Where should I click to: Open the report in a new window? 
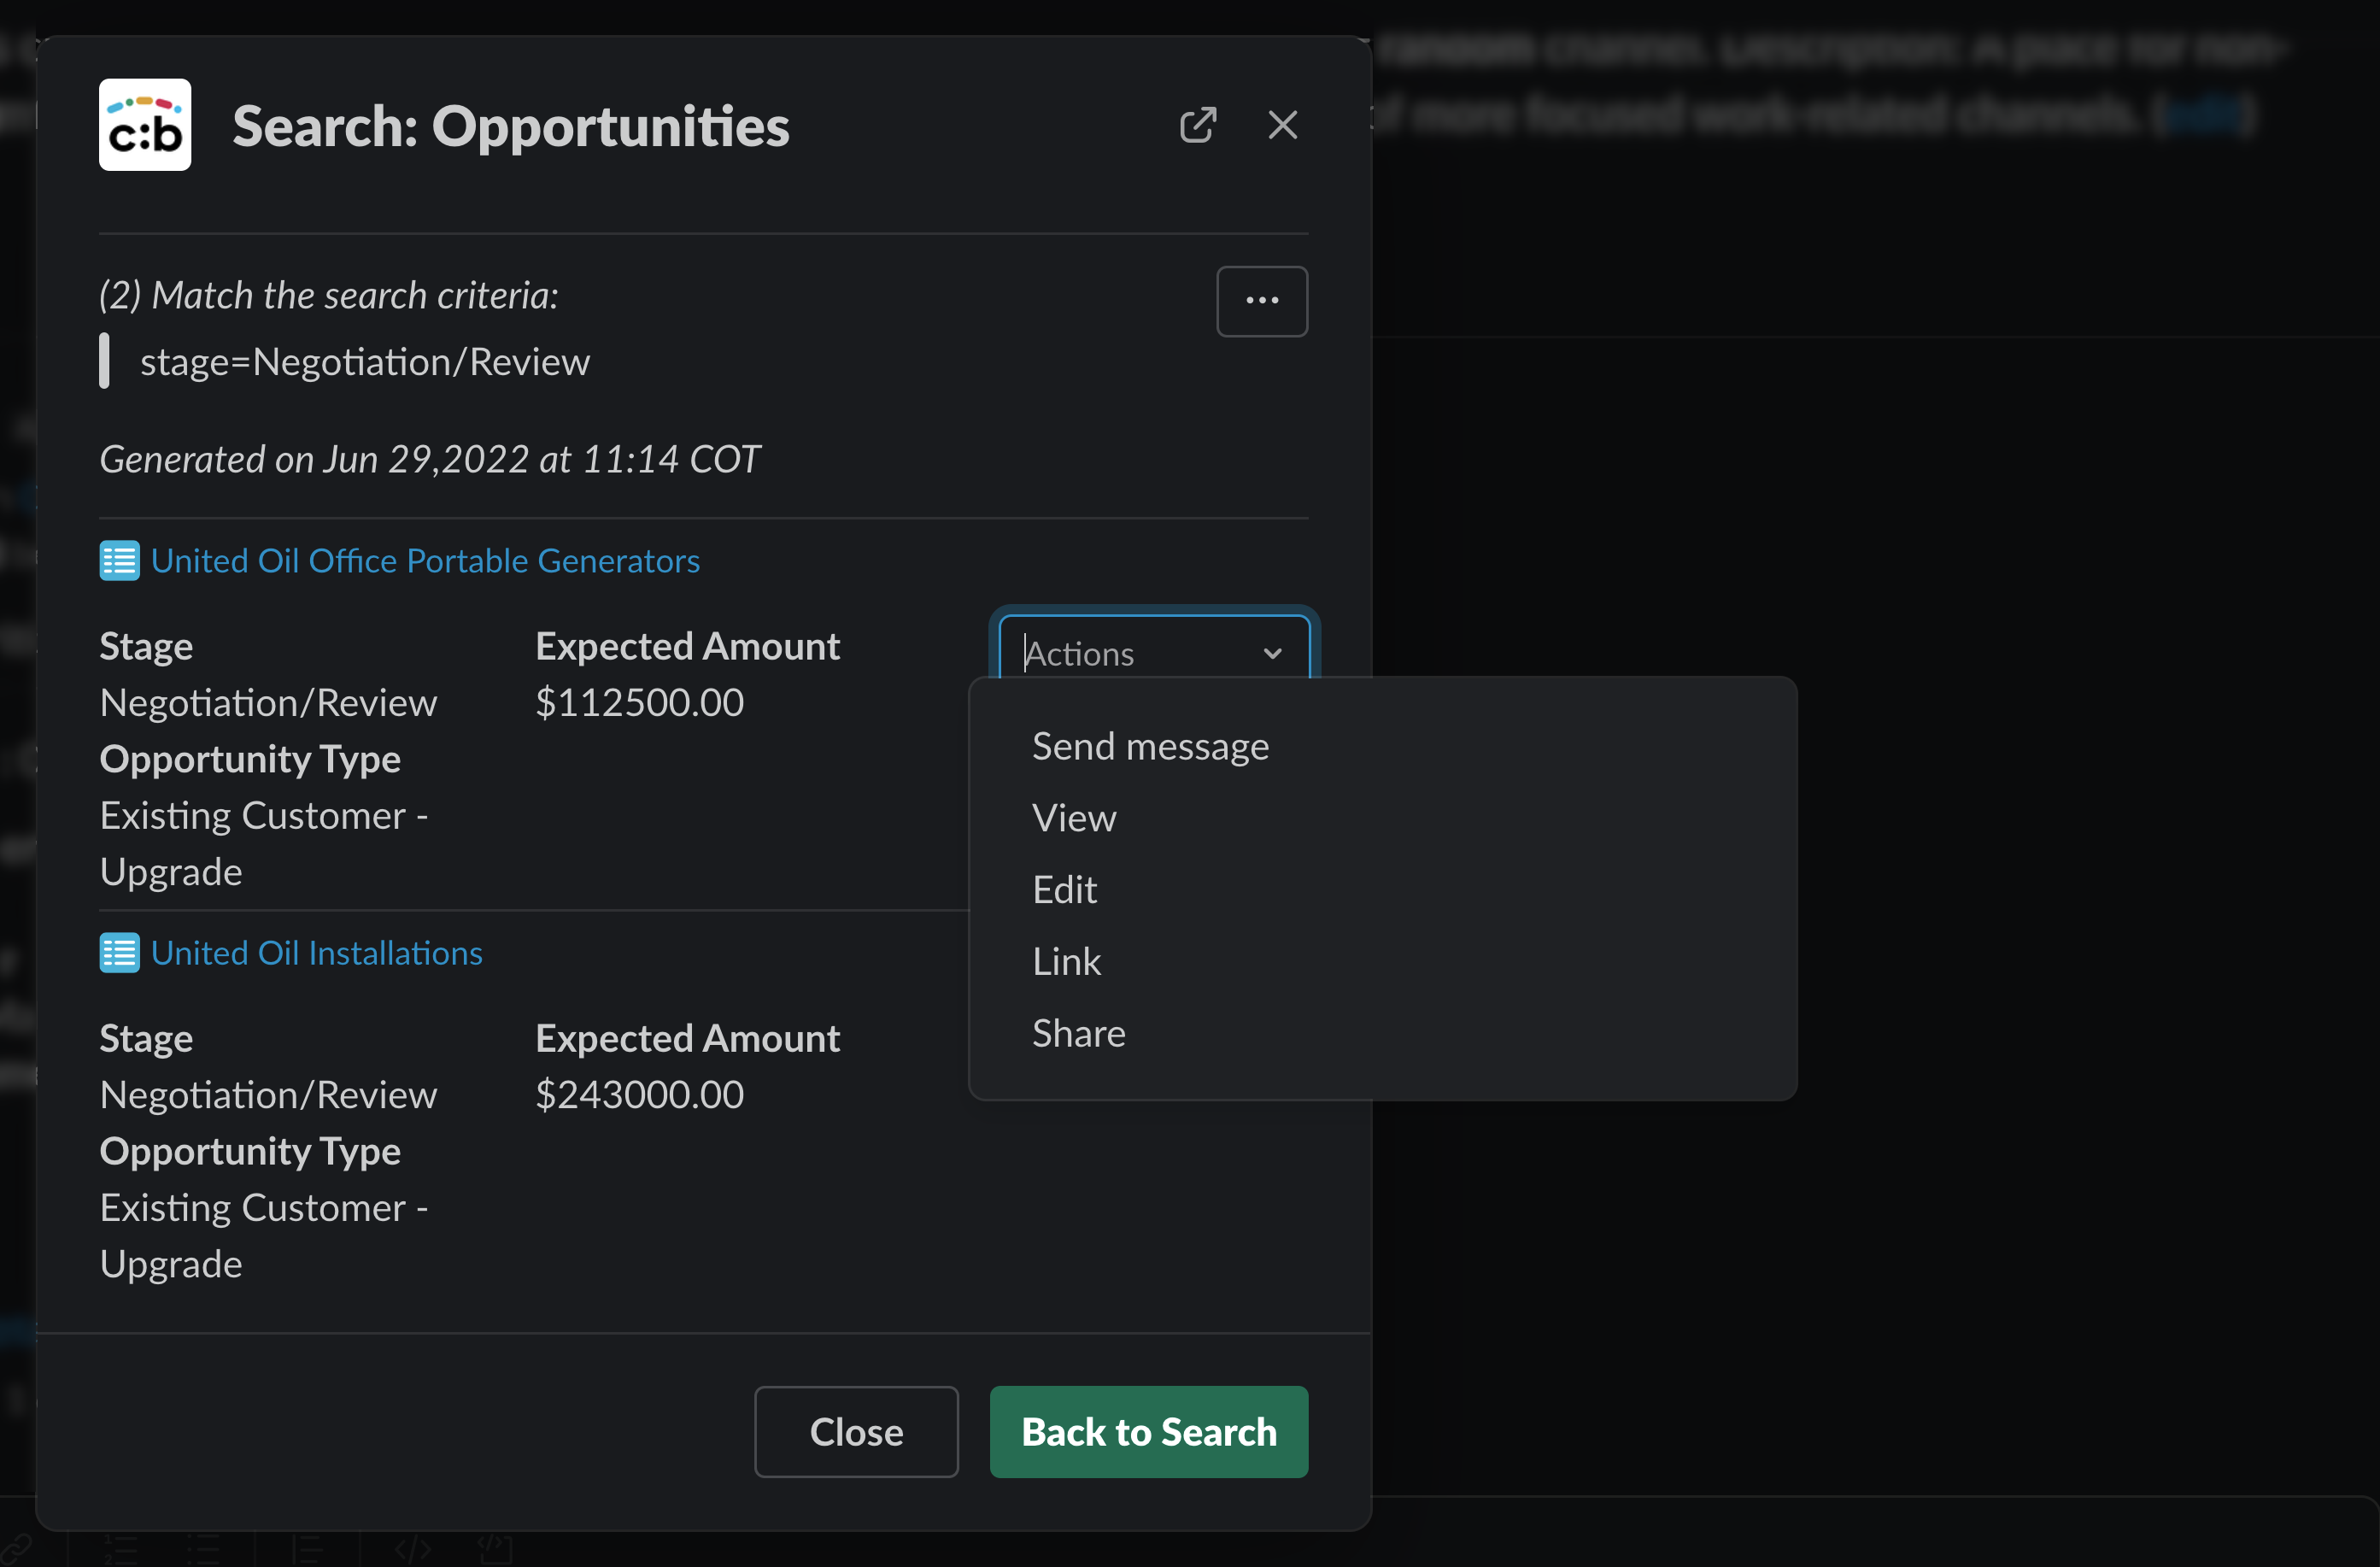click(x=1198, y=124)
